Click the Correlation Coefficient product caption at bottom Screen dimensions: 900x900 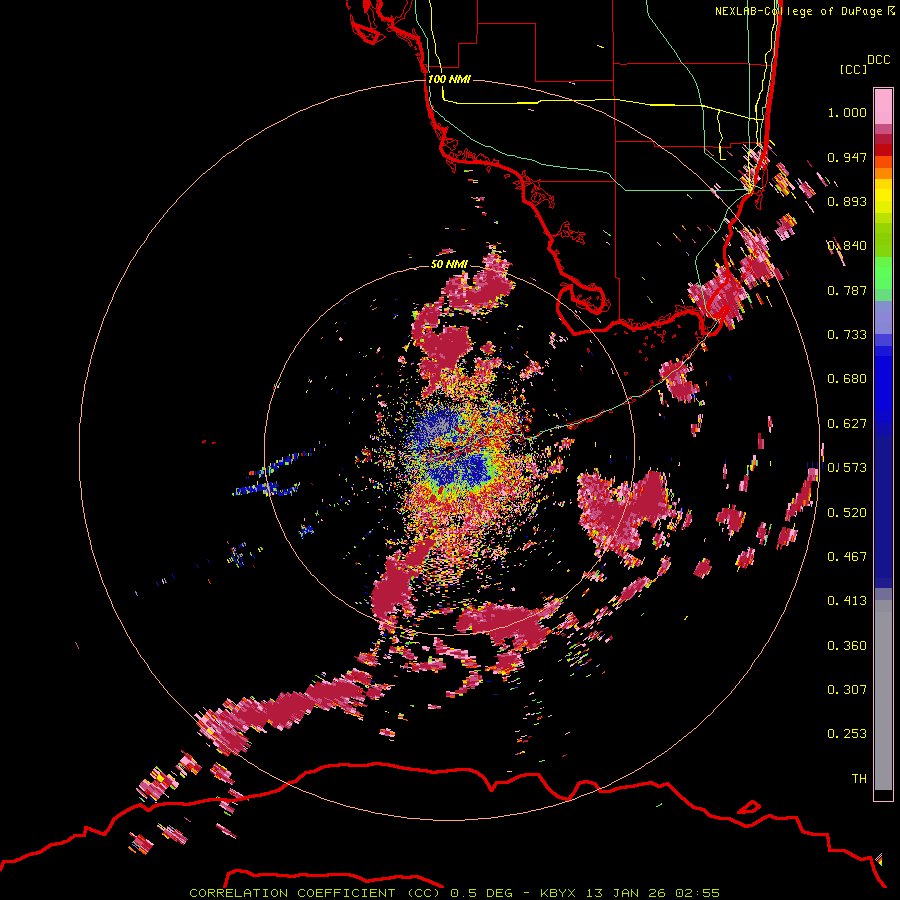(454, 893)
